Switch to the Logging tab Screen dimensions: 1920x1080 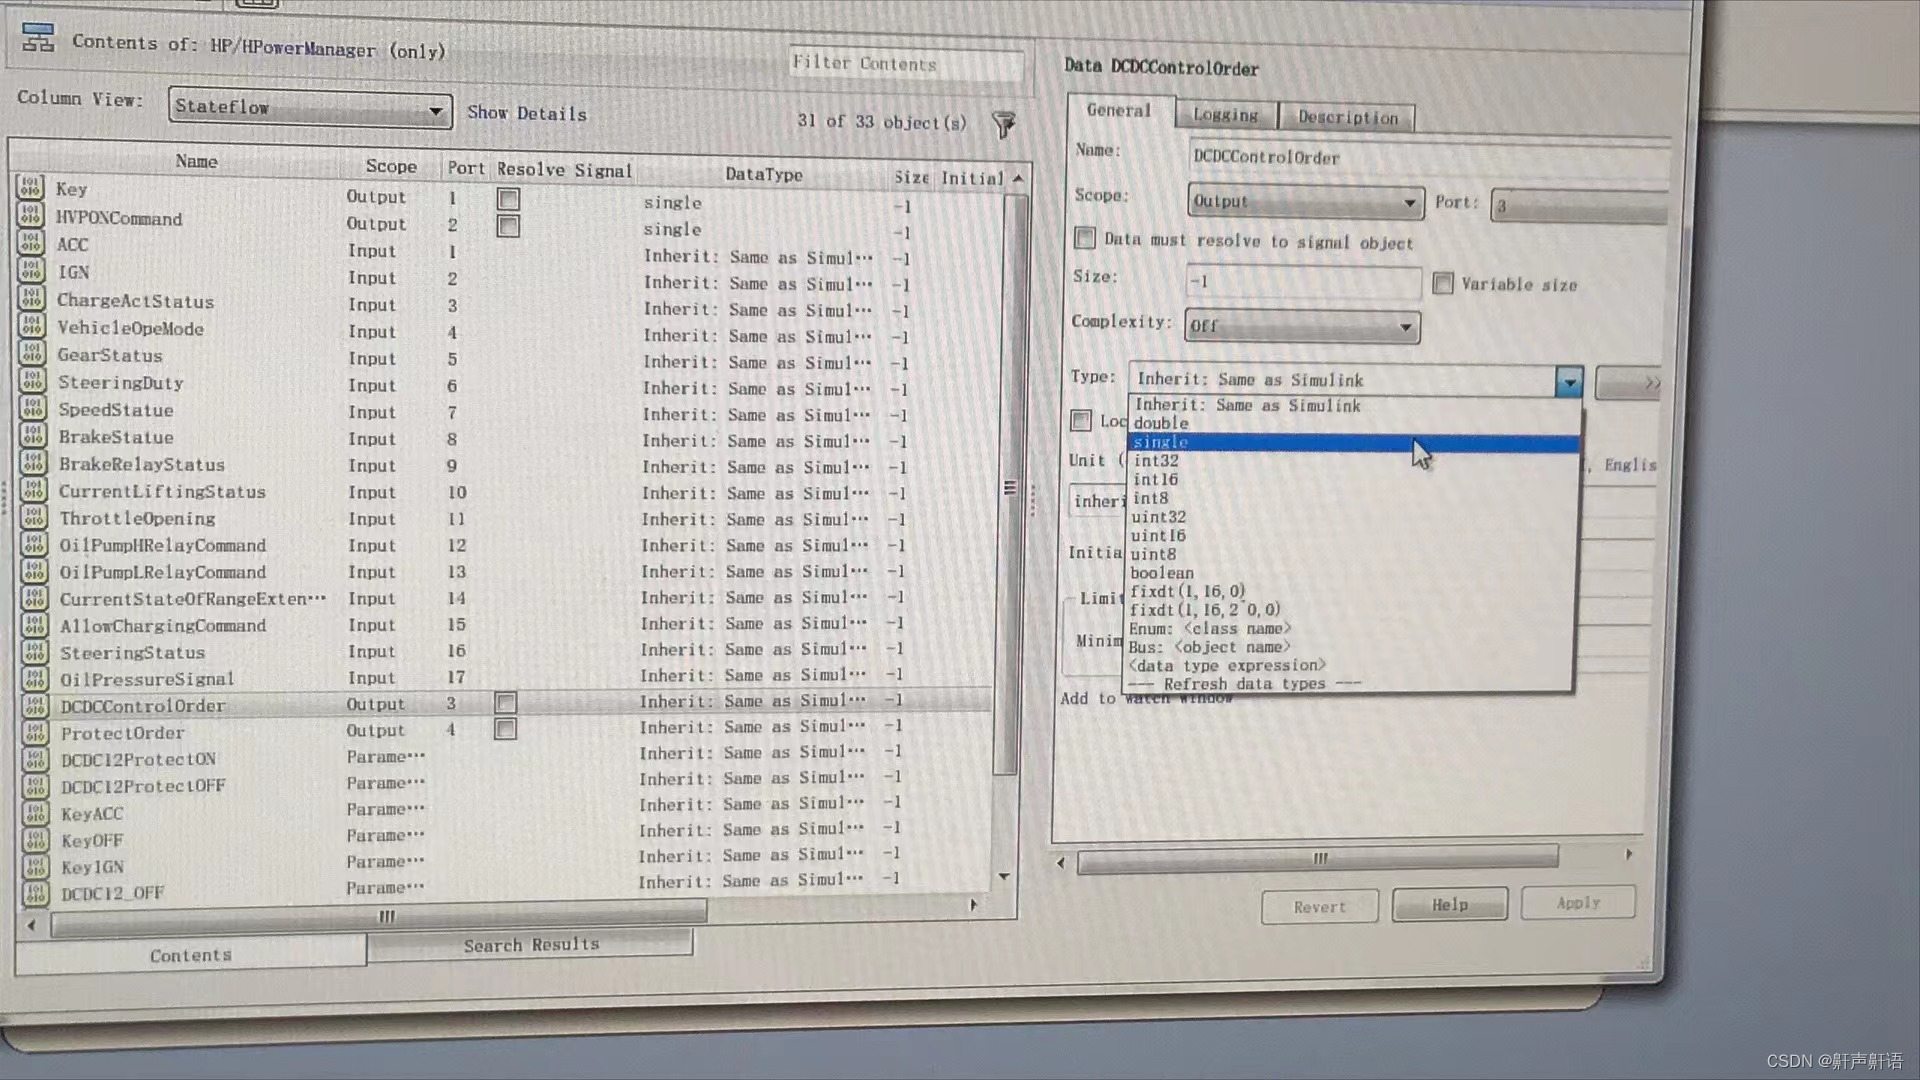pos(1225,115)
